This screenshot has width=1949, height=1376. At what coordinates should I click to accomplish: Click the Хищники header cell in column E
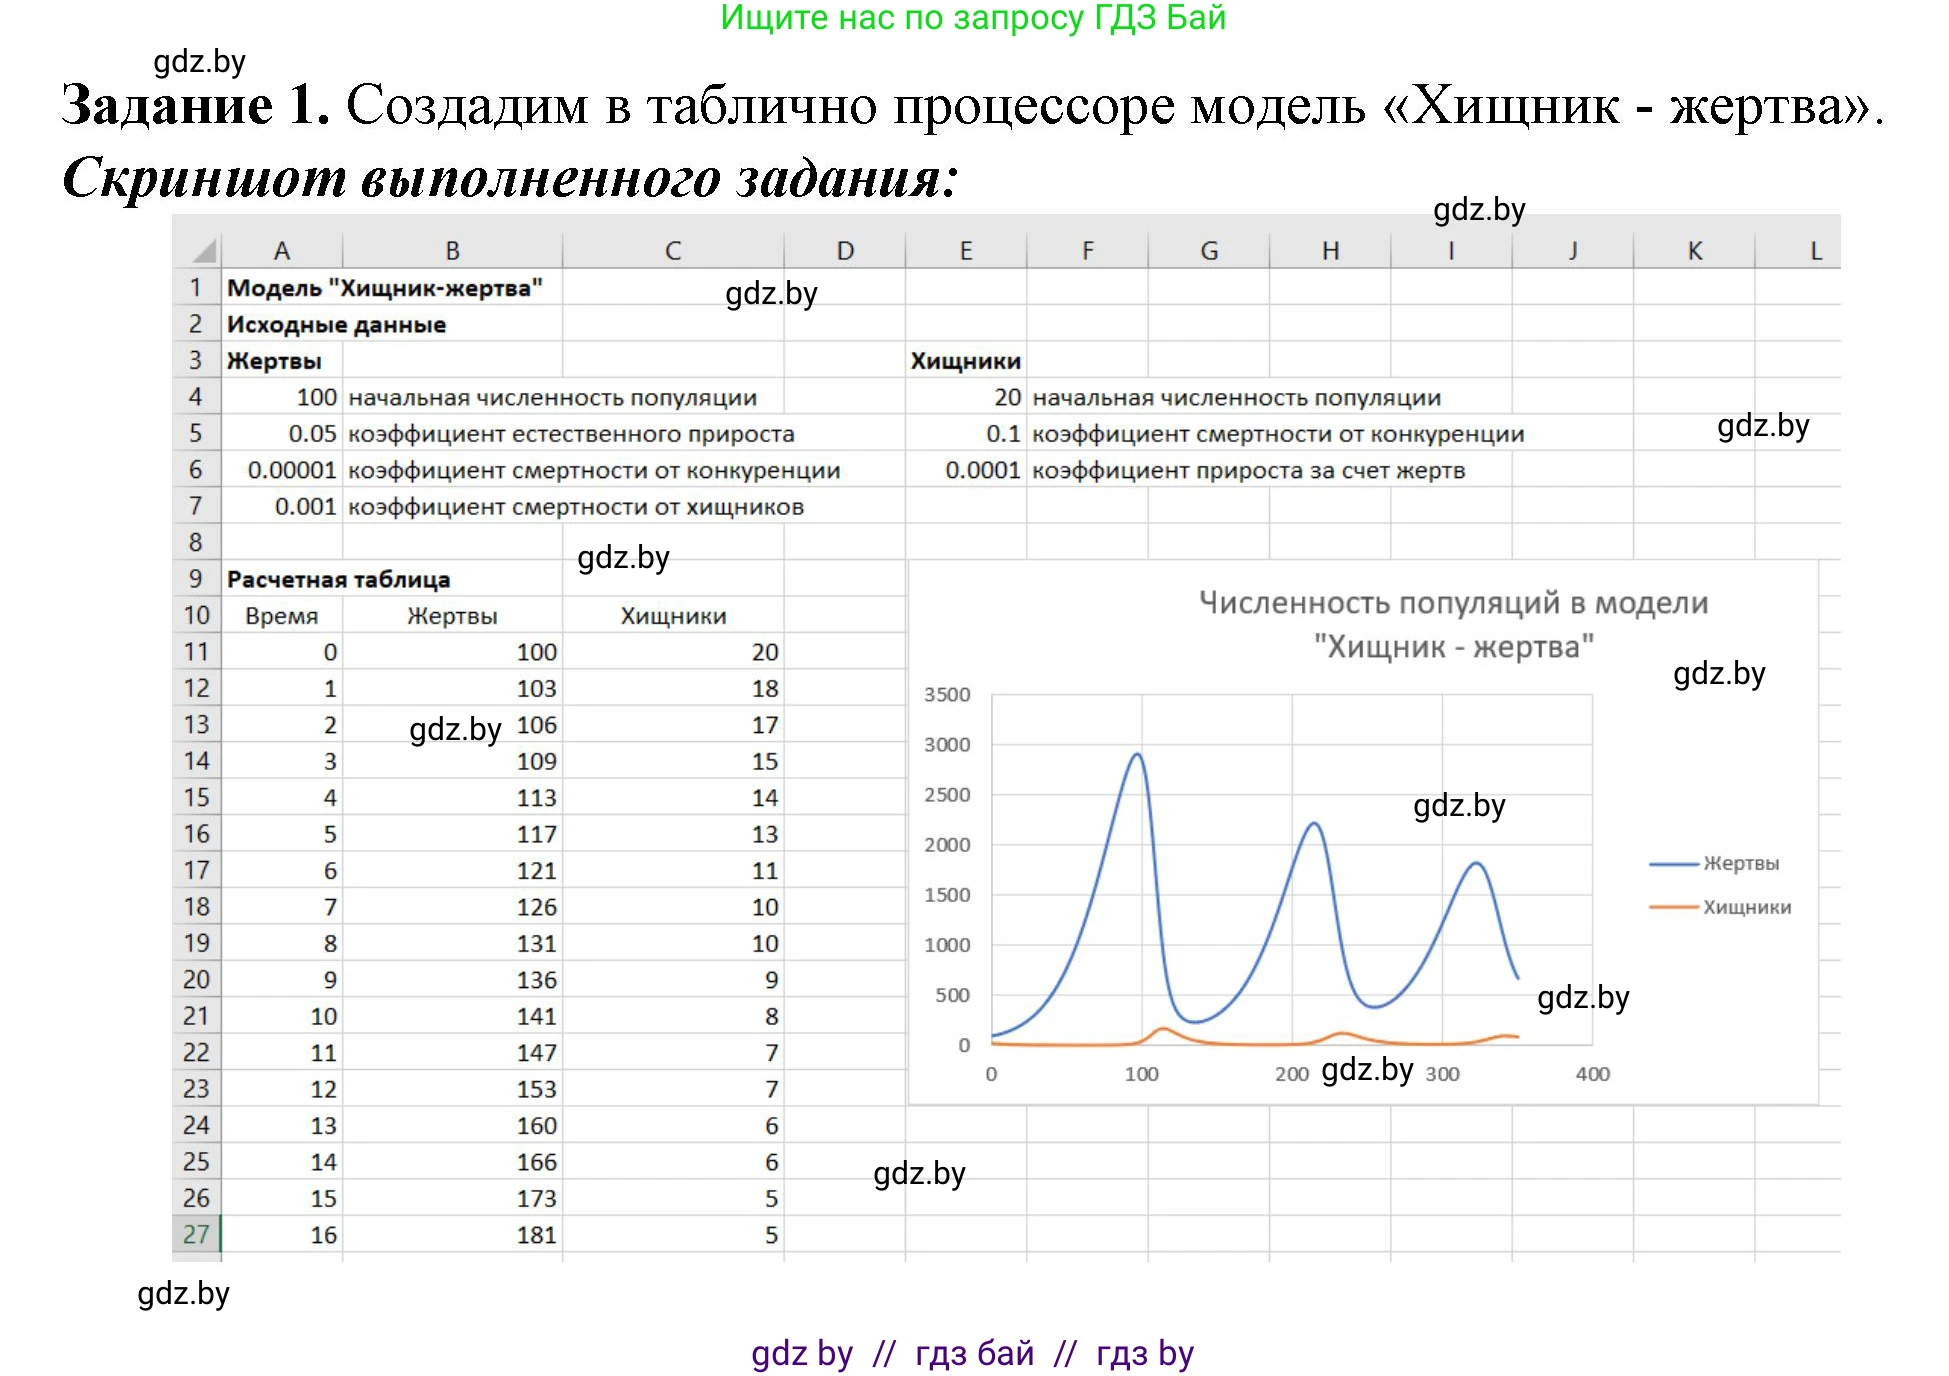tap(965, 361)
